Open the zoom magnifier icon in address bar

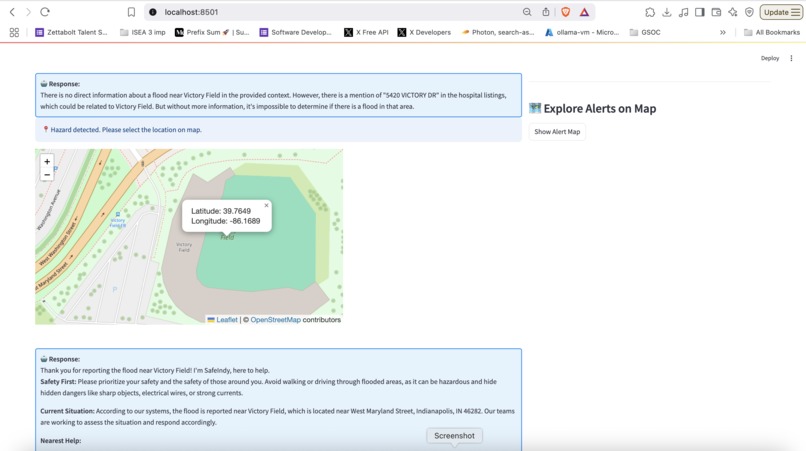527,12
